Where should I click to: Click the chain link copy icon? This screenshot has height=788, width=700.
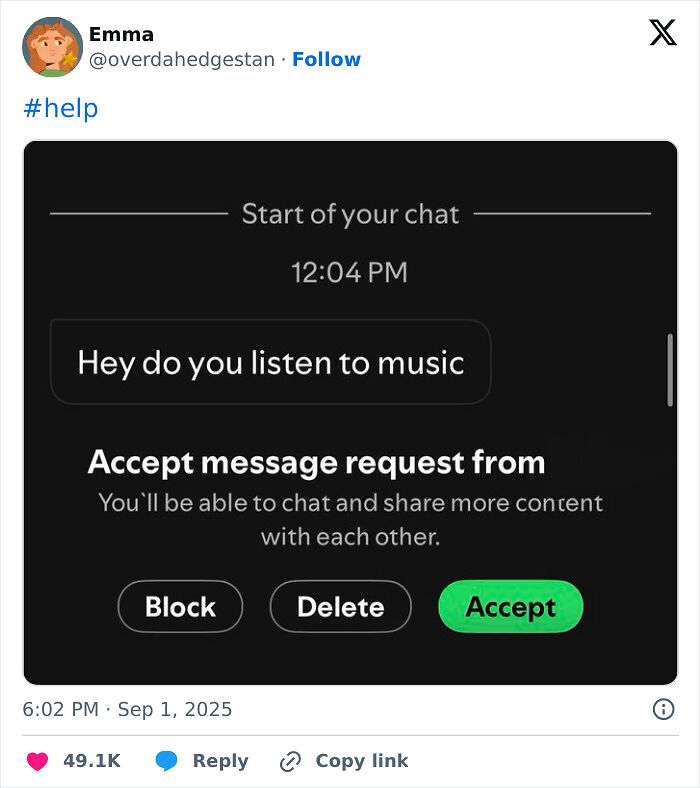tap(290, 761)
